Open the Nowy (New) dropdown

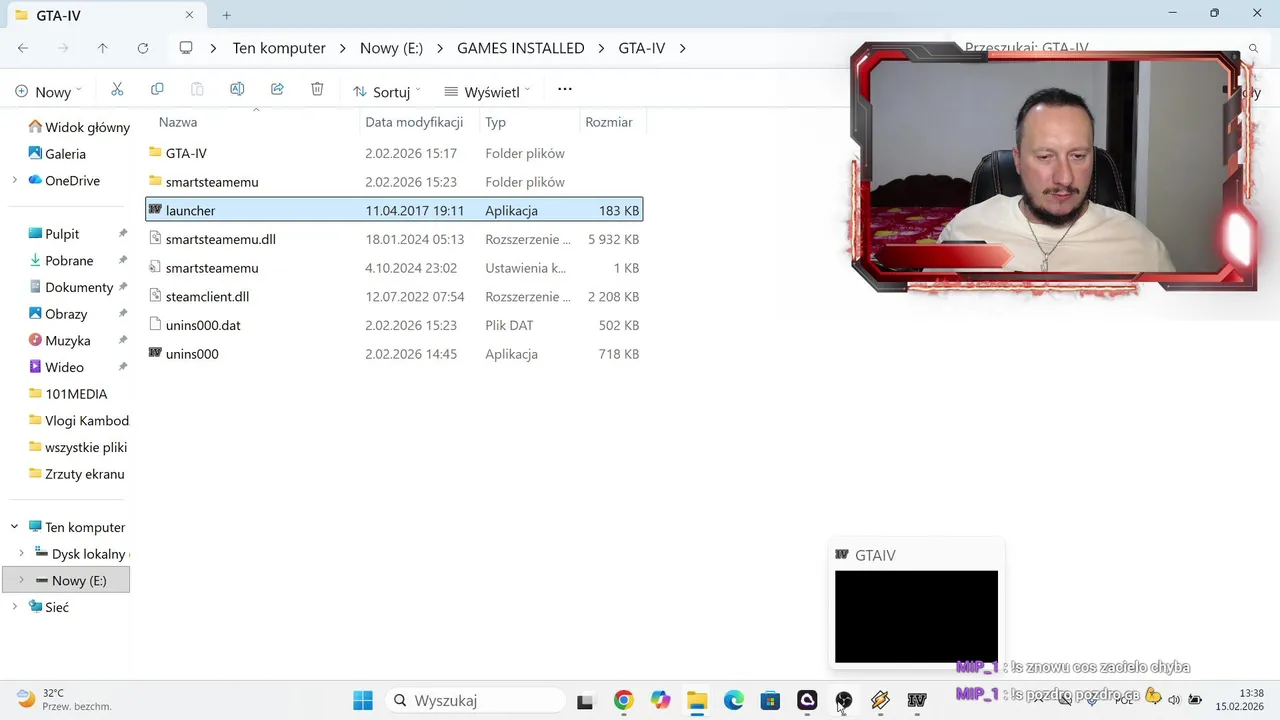[49, 91]
